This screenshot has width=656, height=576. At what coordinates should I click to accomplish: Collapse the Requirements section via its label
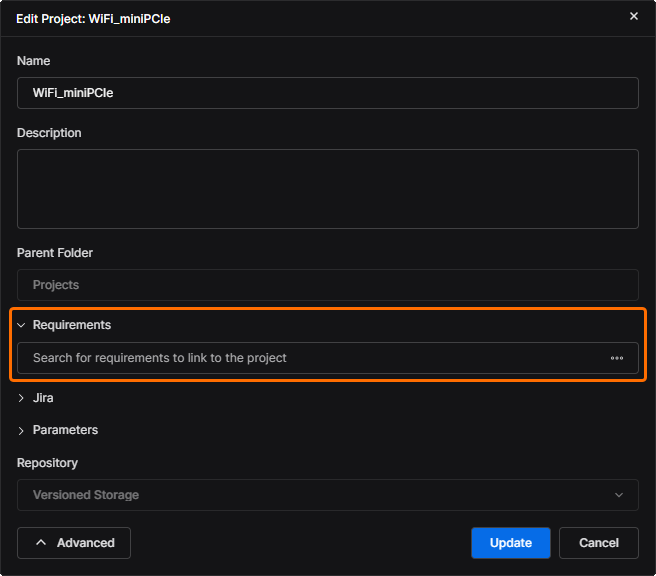click(x=72, y=325)
